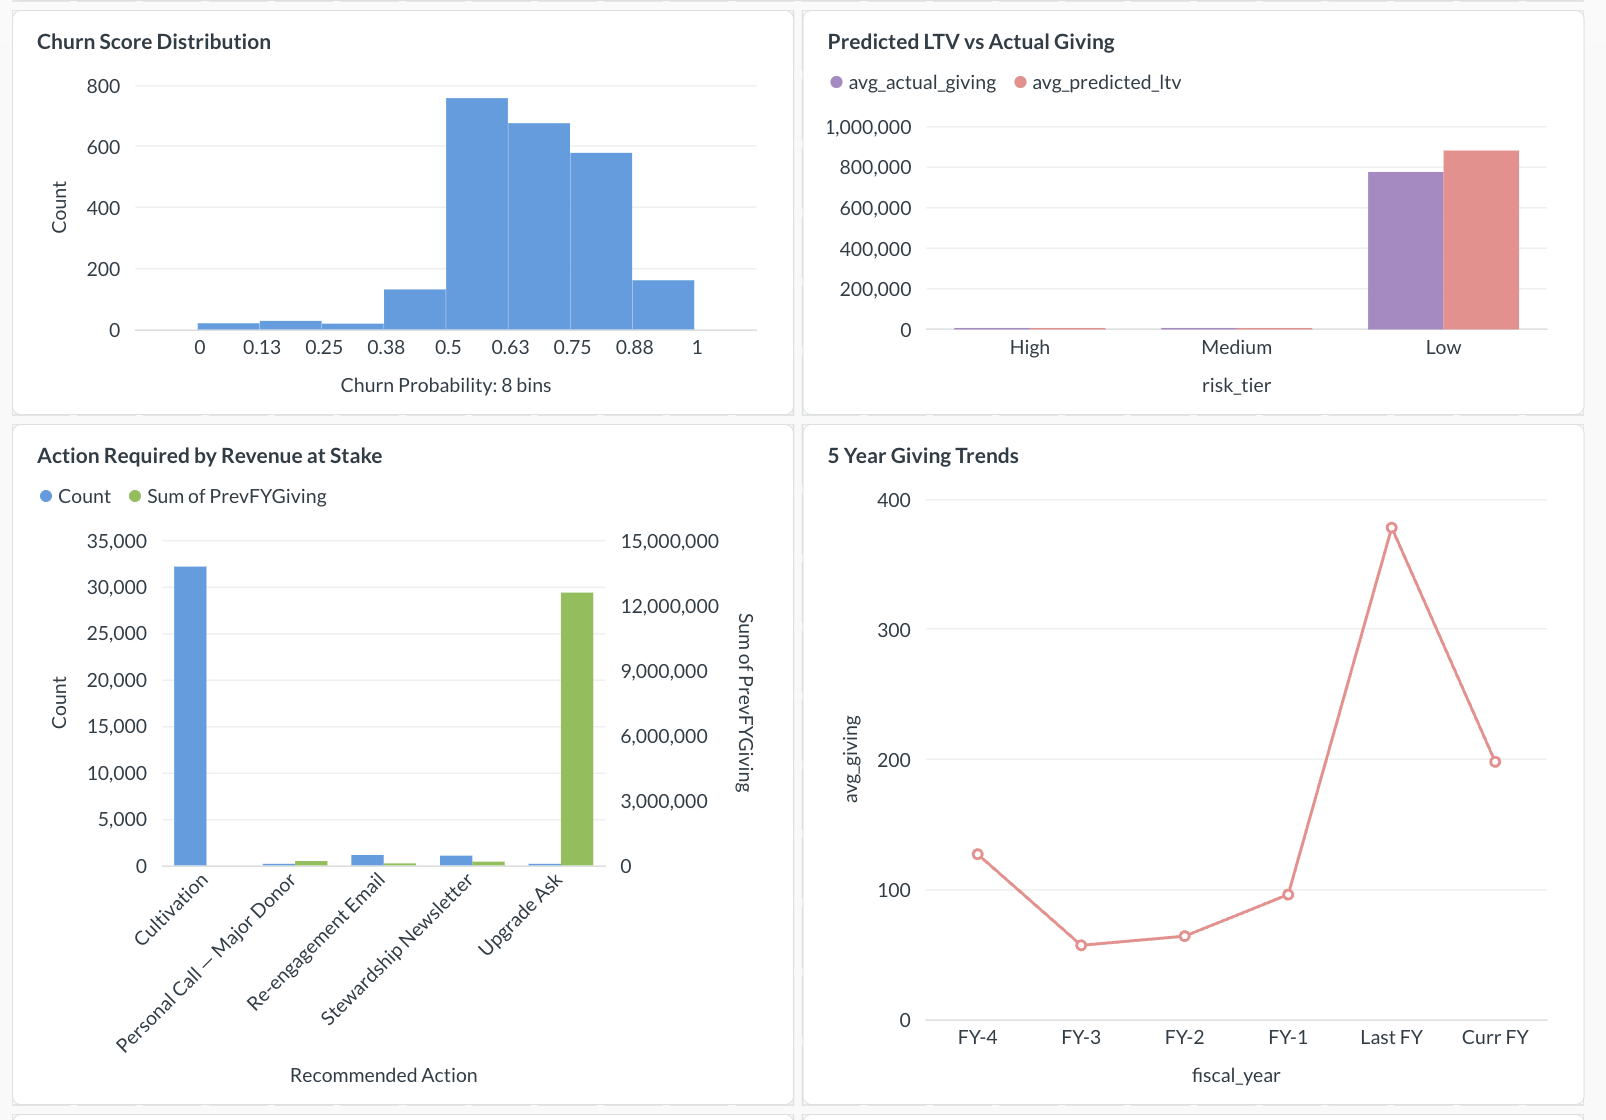Click the Low risk tier label

(1443, 348)
